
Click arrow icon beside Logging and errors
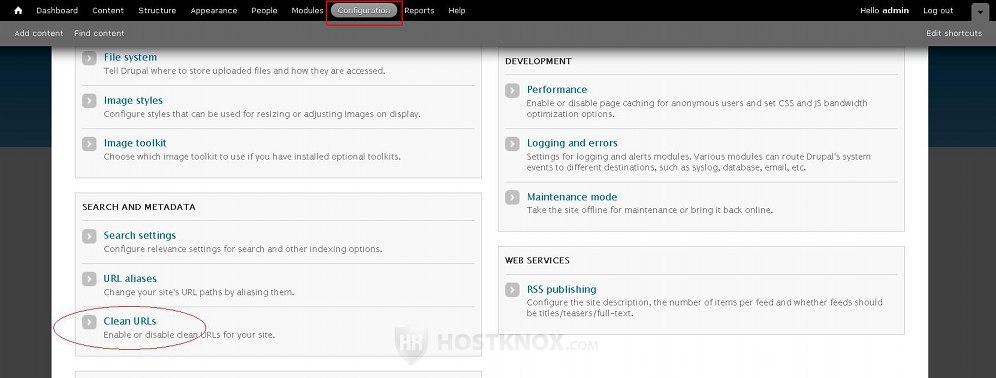coord(512,144)
